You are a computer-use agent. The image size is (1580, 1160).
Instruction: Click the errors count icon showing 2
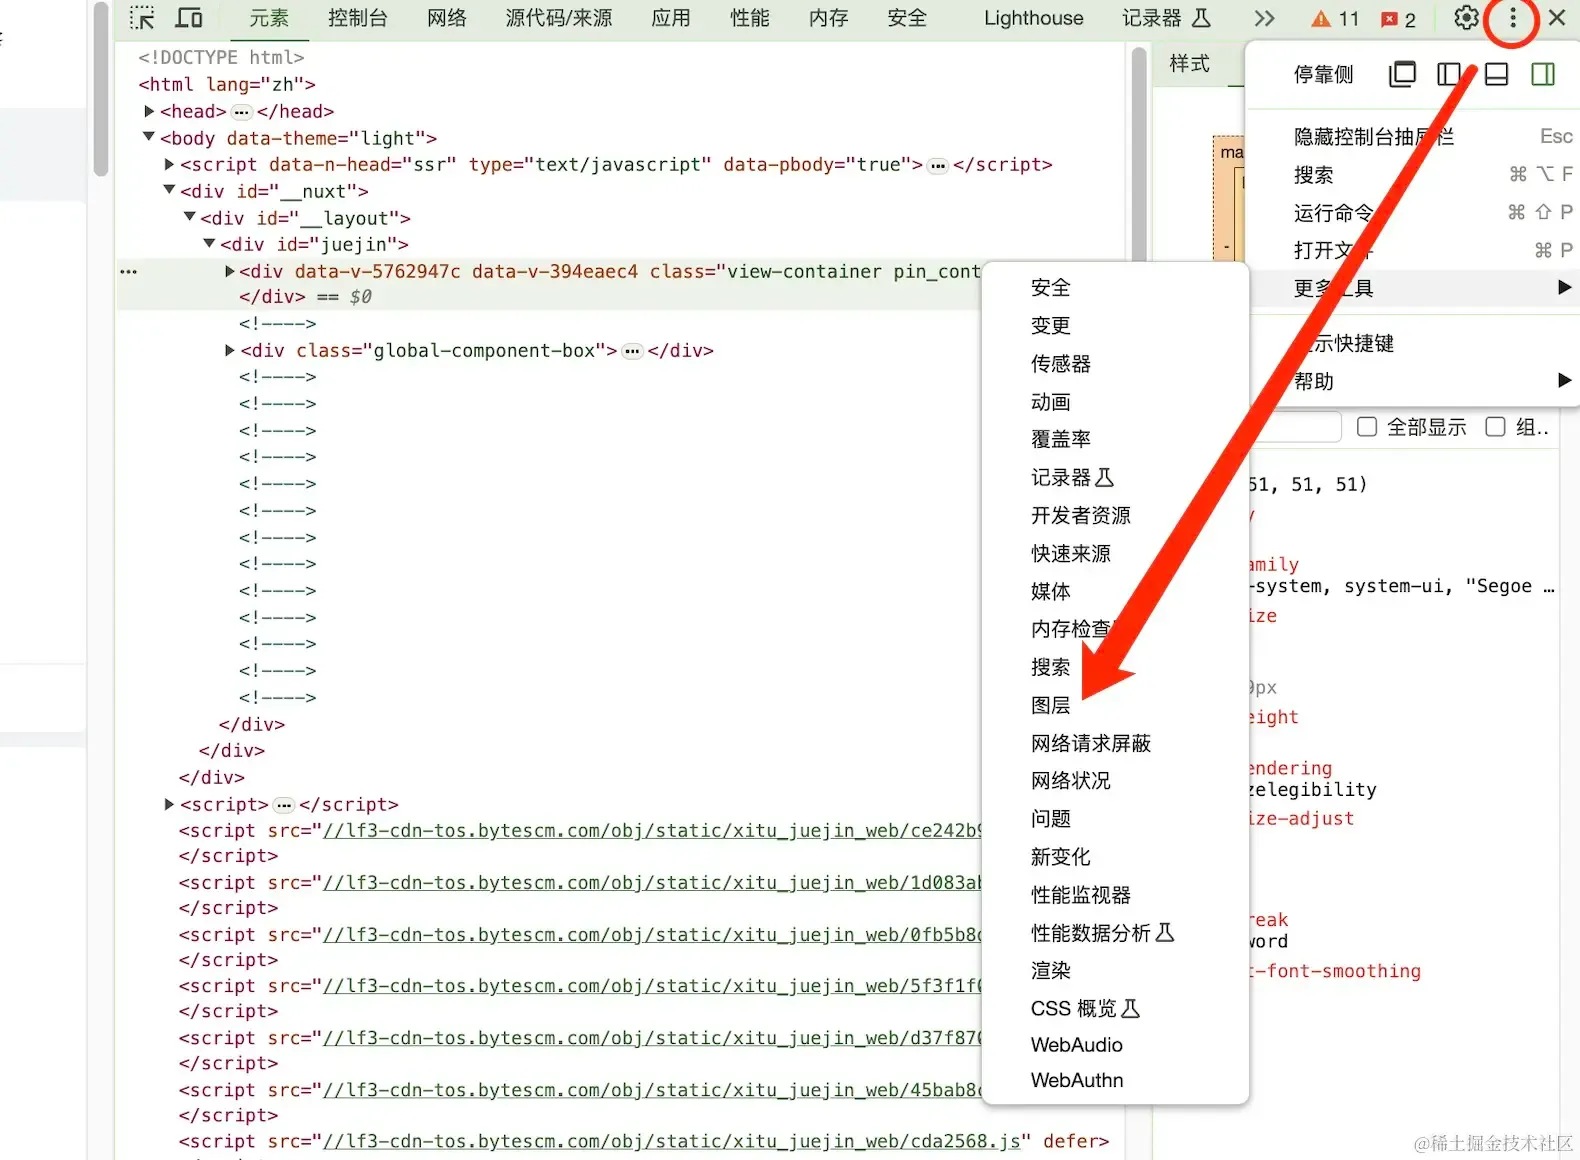1399,19
